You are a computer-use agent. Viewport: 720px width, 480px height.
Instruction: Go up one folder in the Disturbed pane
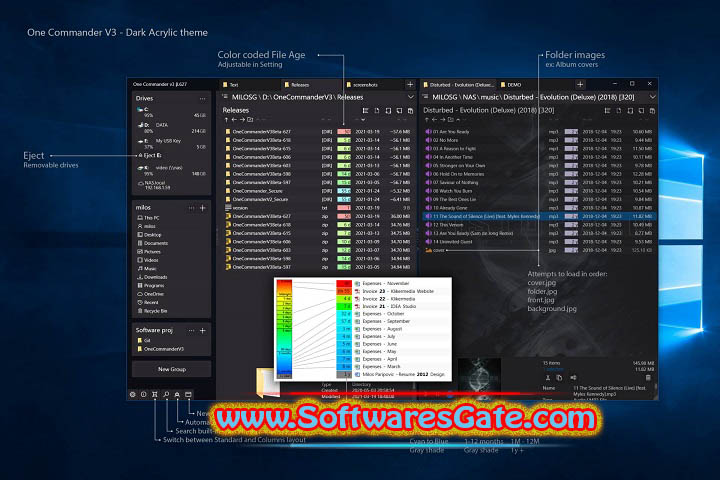427,119
